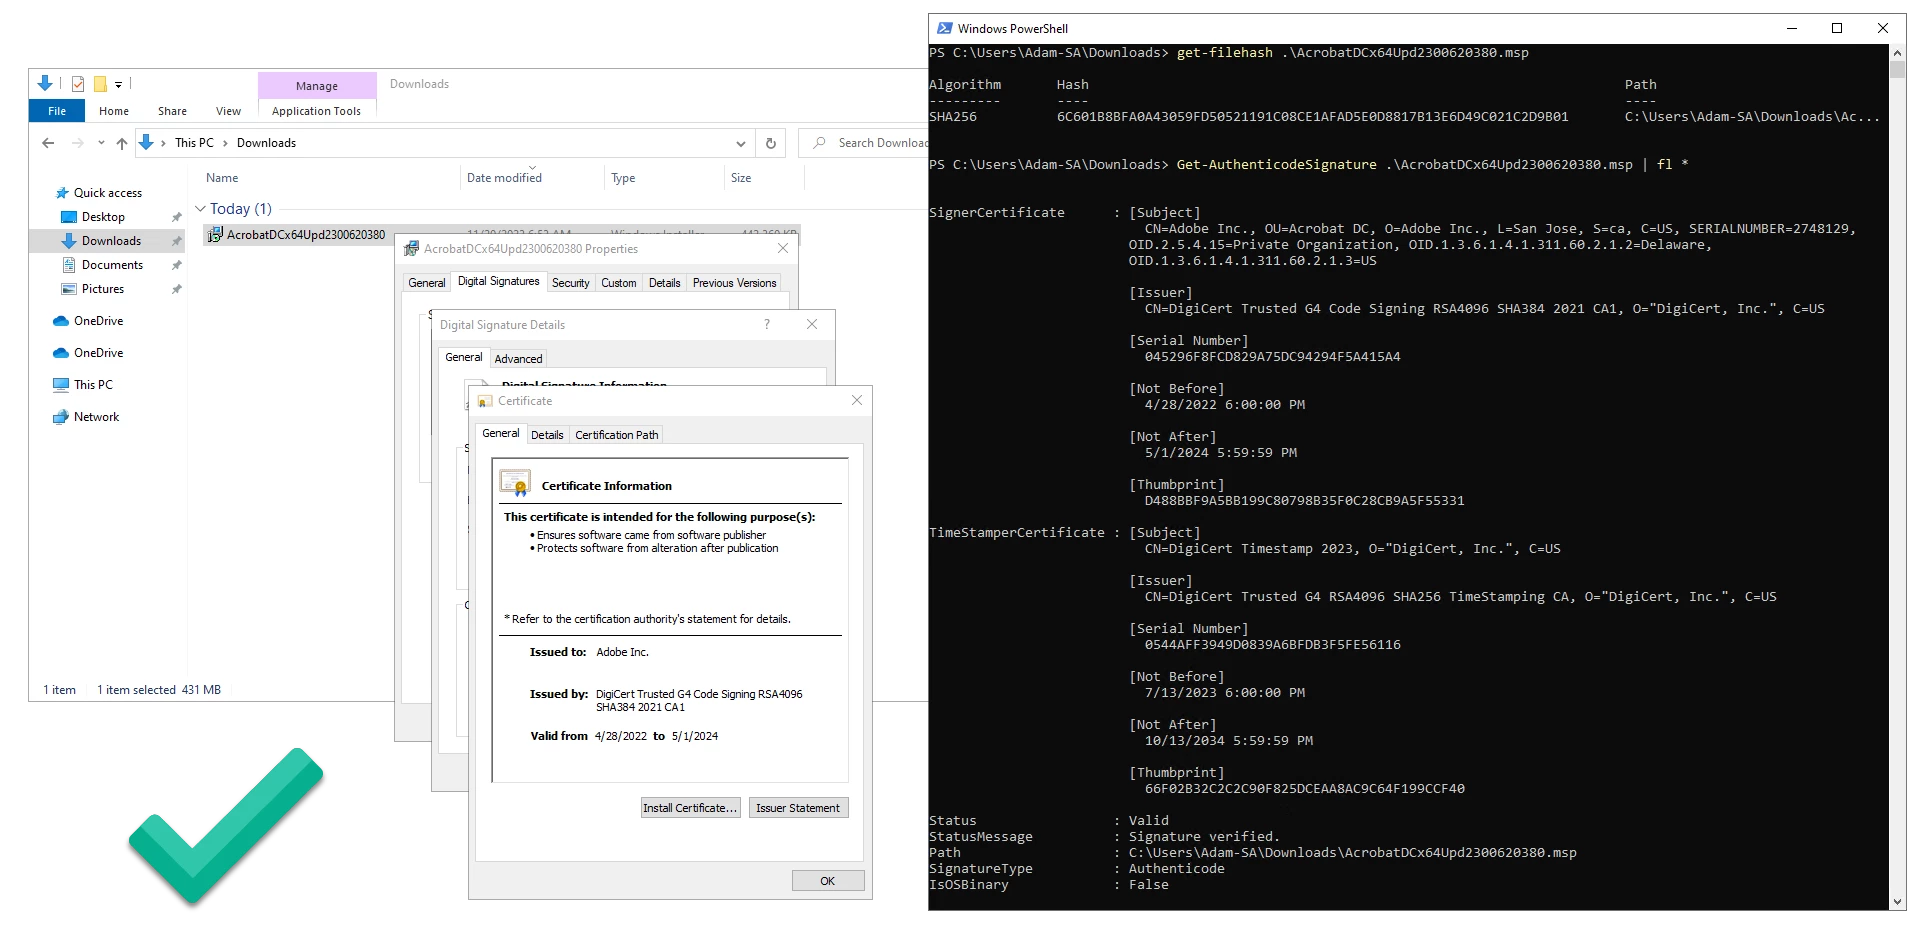Switch to the Share ribbon tab
Viewport: 1932px width, 948px height.
pyautogui.click(x=172, y=111)
